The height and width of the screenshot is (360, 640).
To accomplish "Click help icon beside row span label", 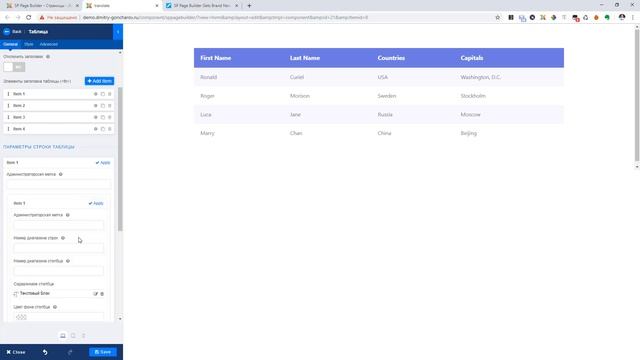I will click(x=63, y=238).
